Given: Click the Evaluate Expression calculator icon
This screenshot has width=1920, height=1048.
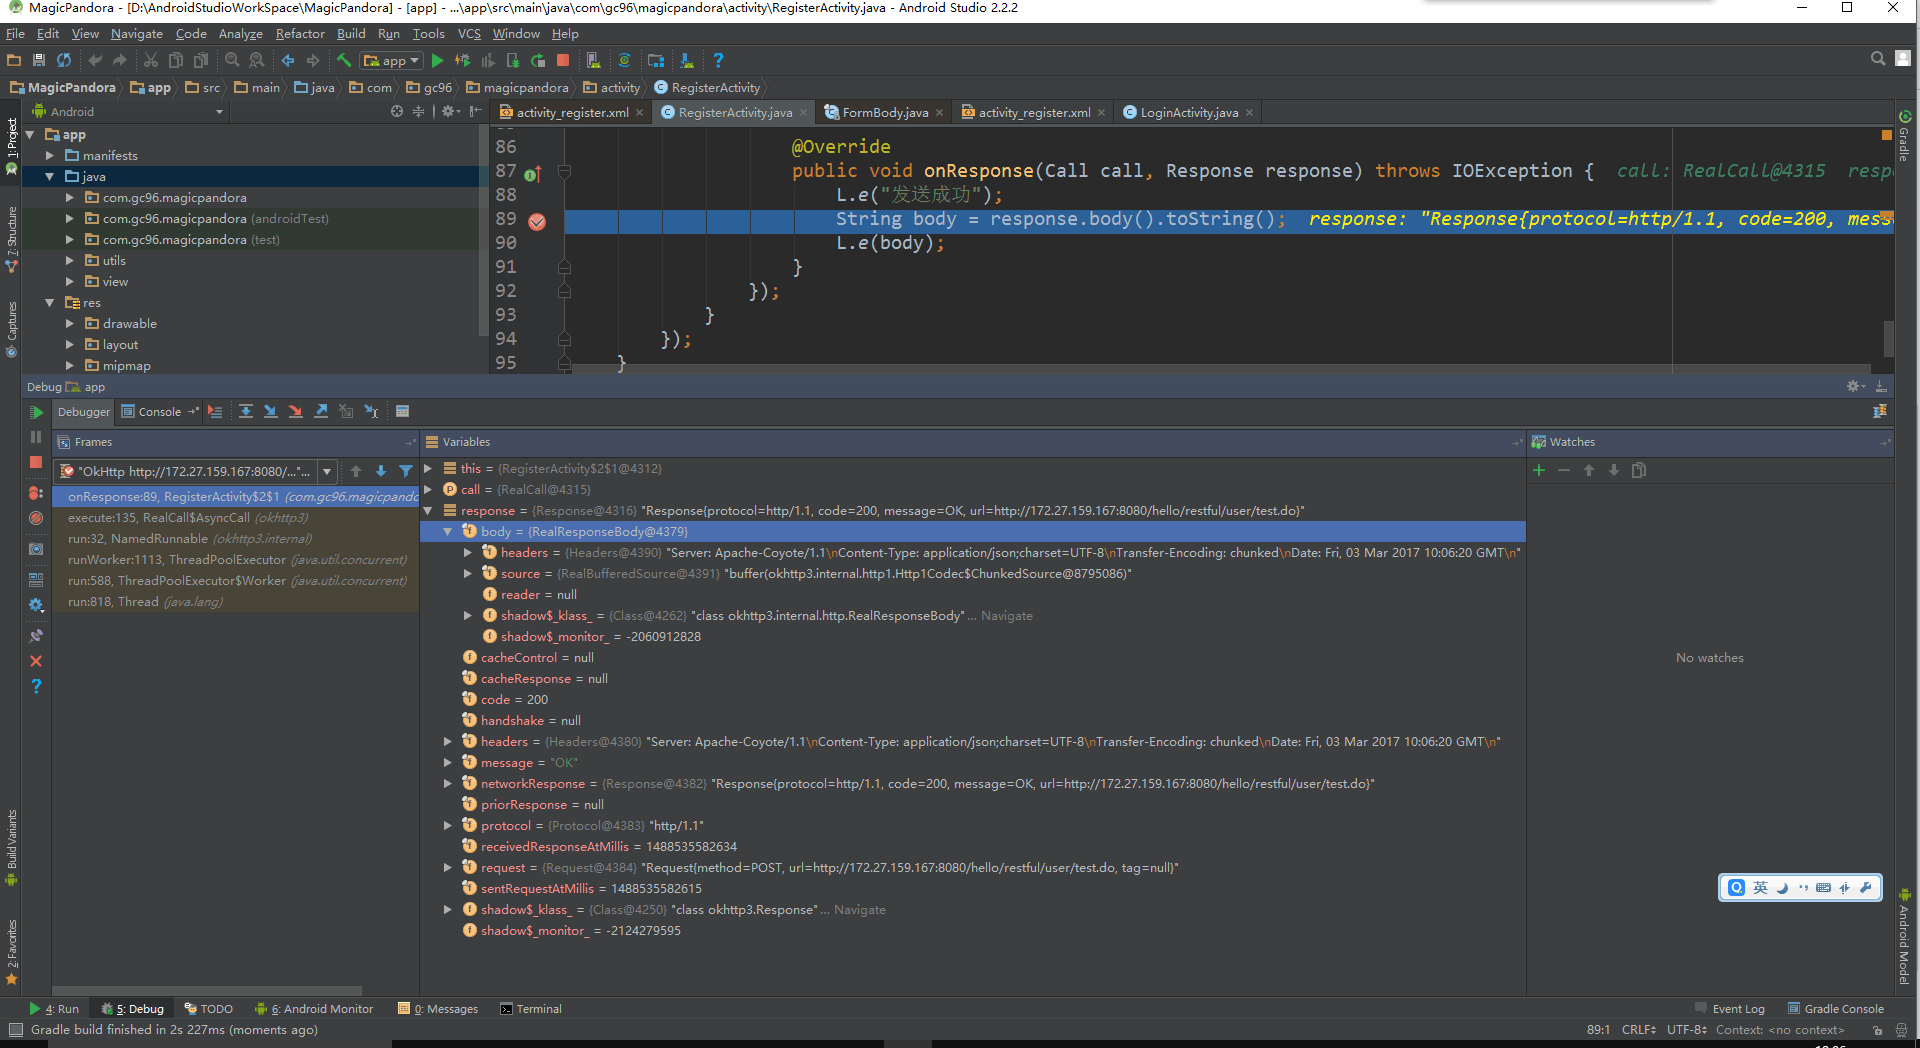Looking at the screenshot, I should [x=402, y=411].
